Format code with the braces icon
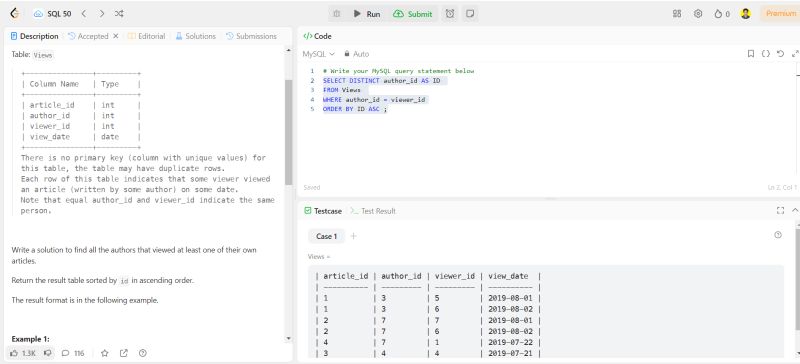The height and width of the screenshot is (364, 800). pos(765,54)
